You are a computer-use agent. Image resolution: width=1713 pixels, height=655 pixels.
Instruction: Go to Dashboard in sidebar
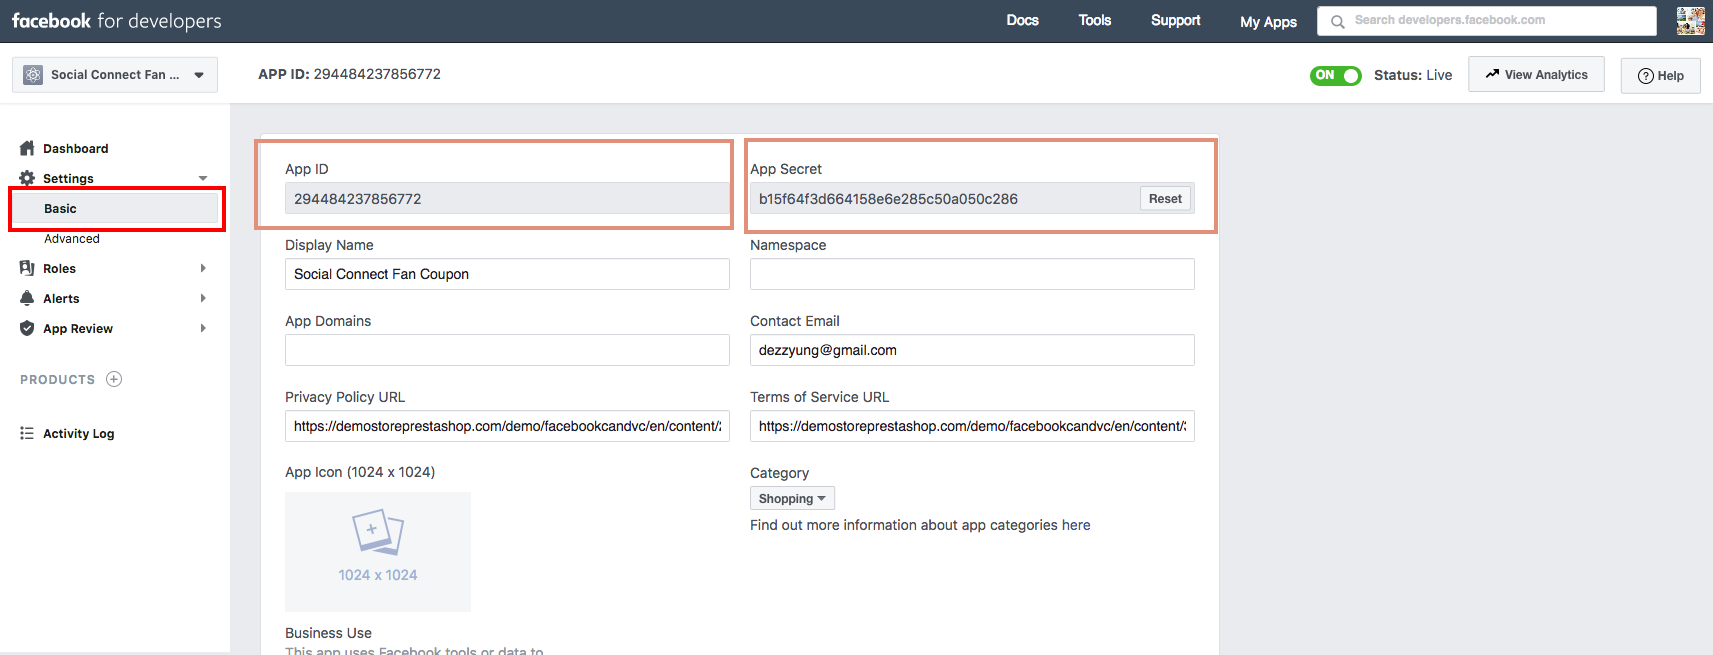coord(76,148)
